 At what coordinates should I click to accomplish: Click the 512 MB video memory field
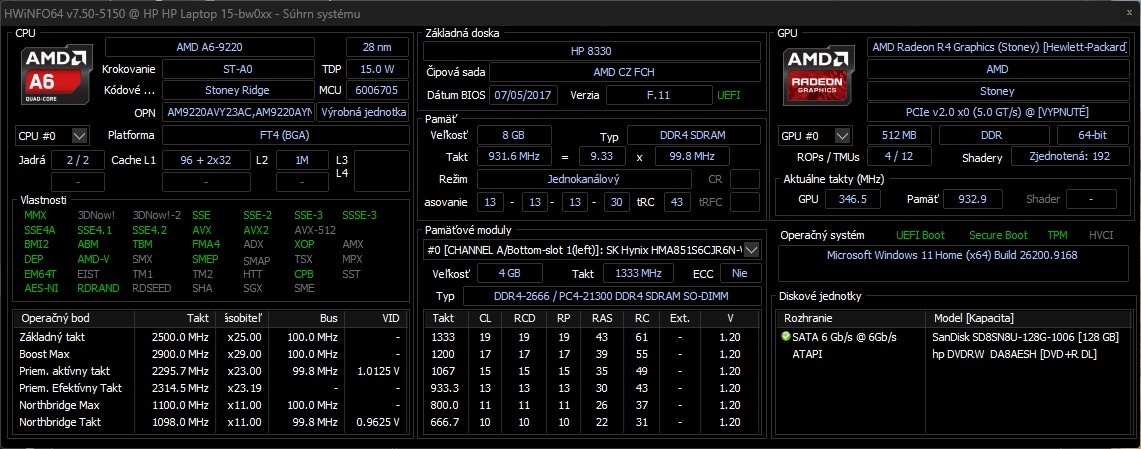tap(899, 135)
